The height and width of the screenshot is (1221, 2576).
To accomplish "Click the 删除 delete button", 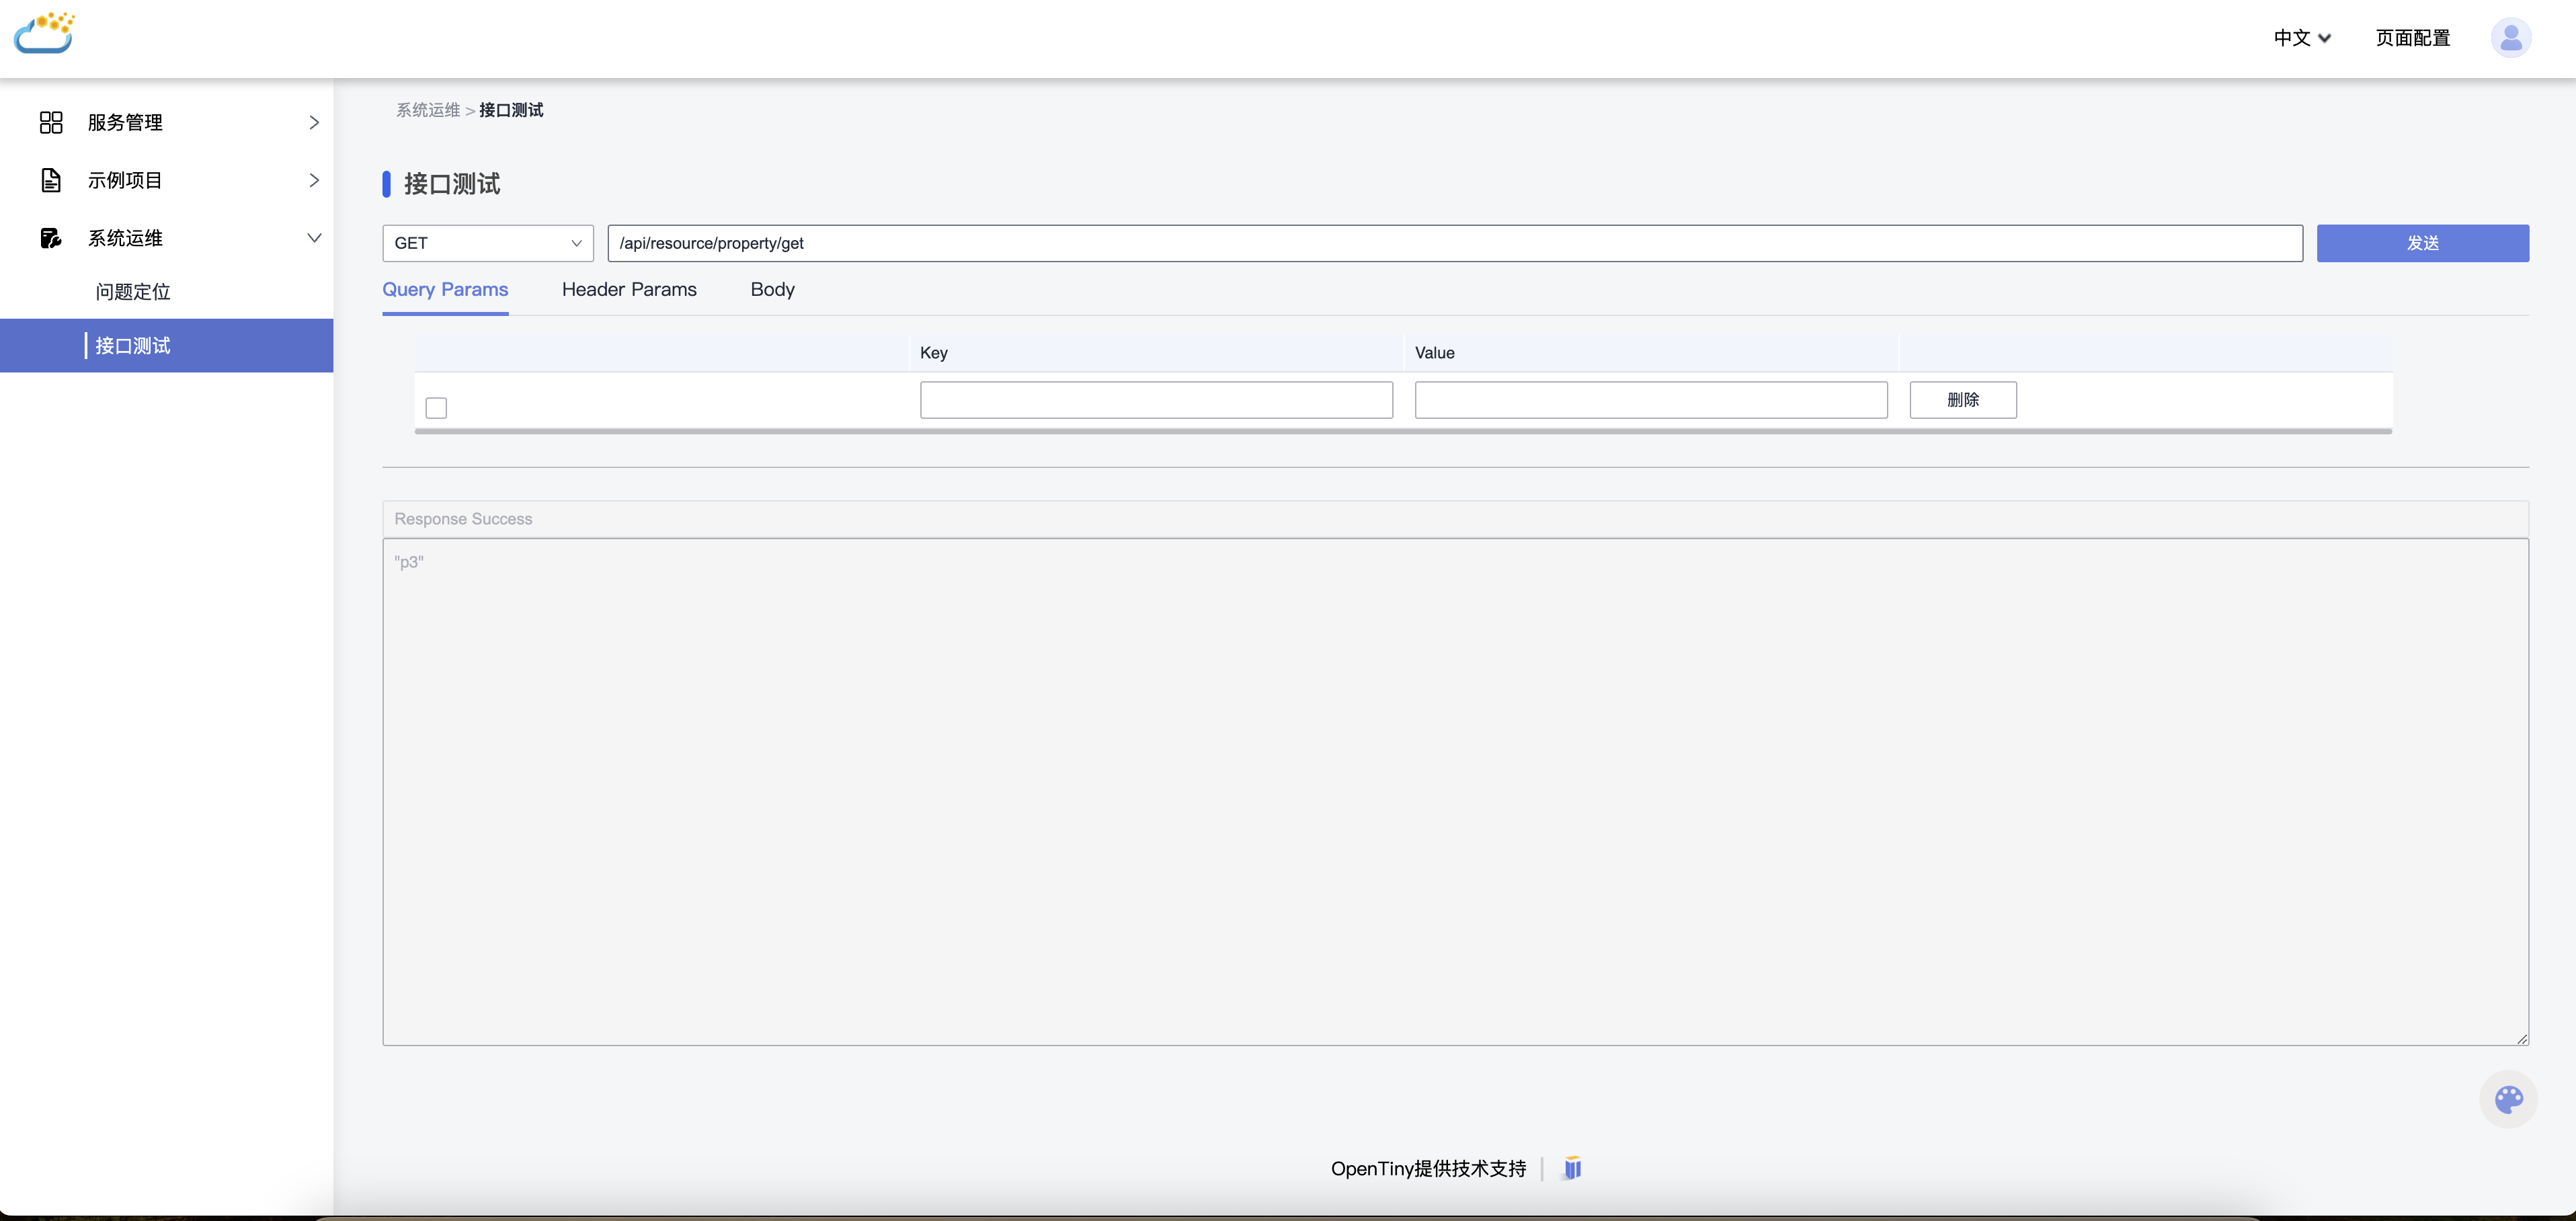I will click(x=1962, y=400).
